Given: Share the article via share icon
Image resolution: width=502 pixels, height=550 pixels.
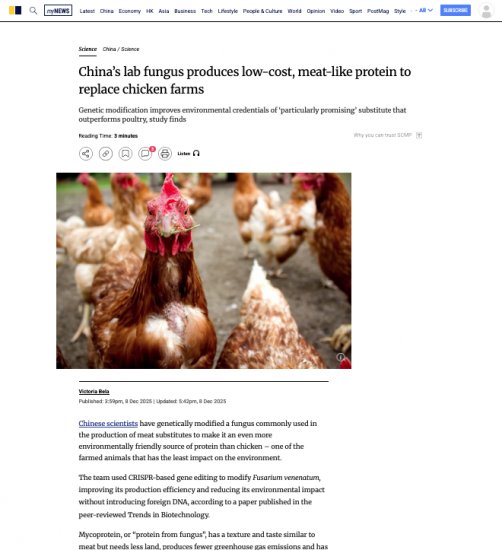Looking at the screenshot, I should click(86, 154).
